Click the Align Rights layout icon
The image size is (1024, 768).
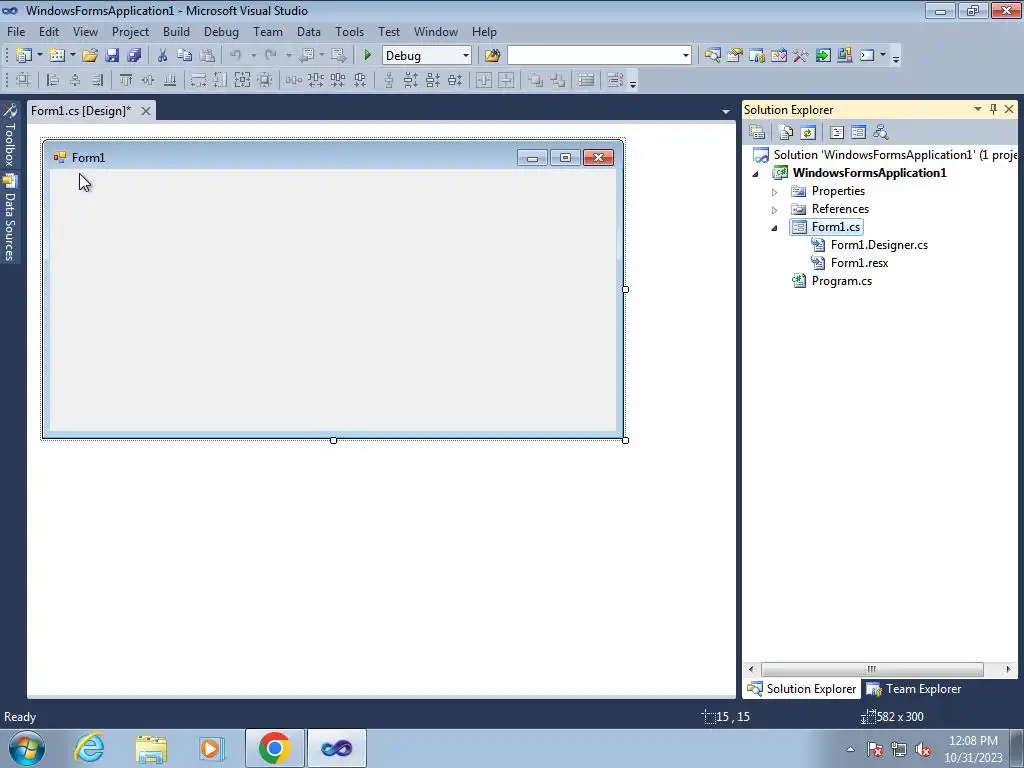tap(97, 80)
